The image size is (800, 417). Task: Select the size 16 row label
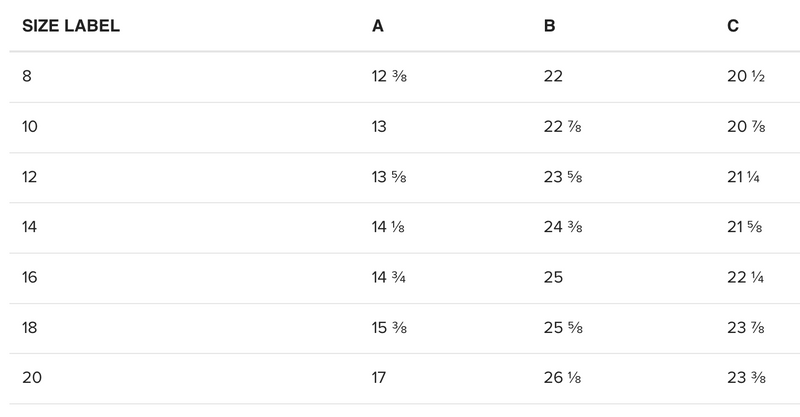click(x=30, y=278)
